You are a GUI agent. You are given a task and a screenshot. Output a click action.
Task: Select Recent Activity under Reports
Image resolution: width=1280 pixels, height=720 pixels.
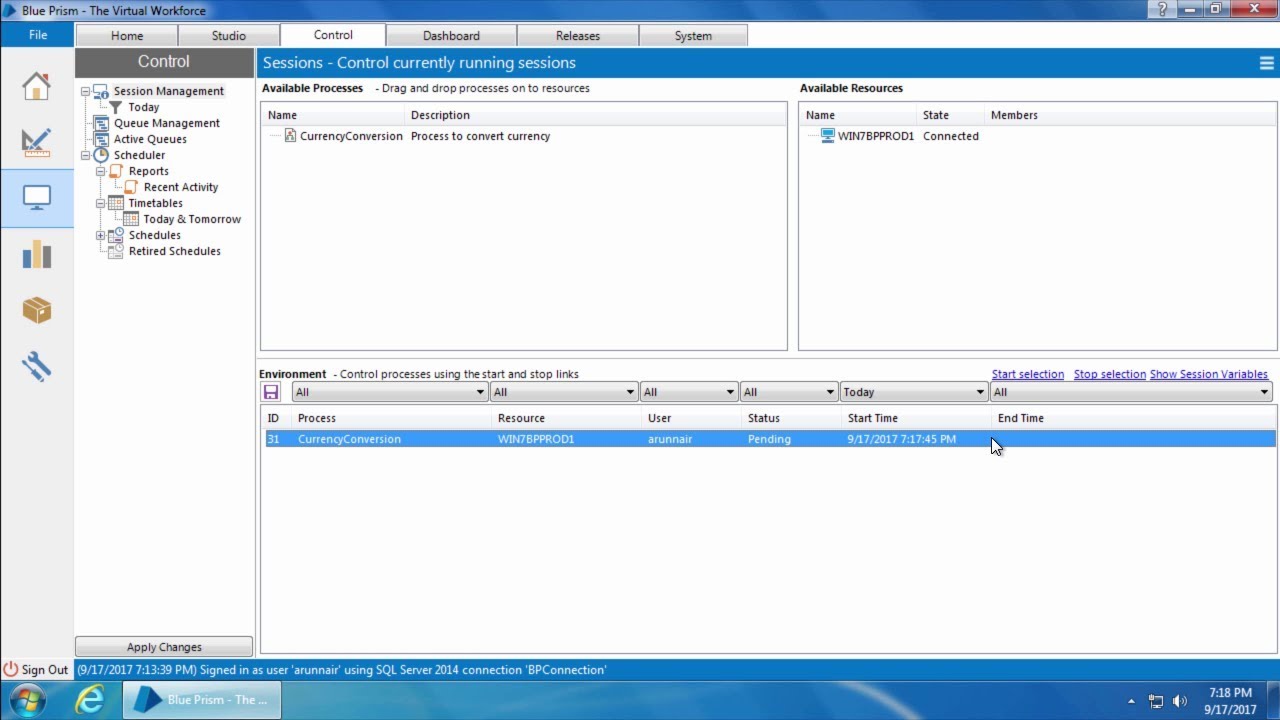point(181,187)
